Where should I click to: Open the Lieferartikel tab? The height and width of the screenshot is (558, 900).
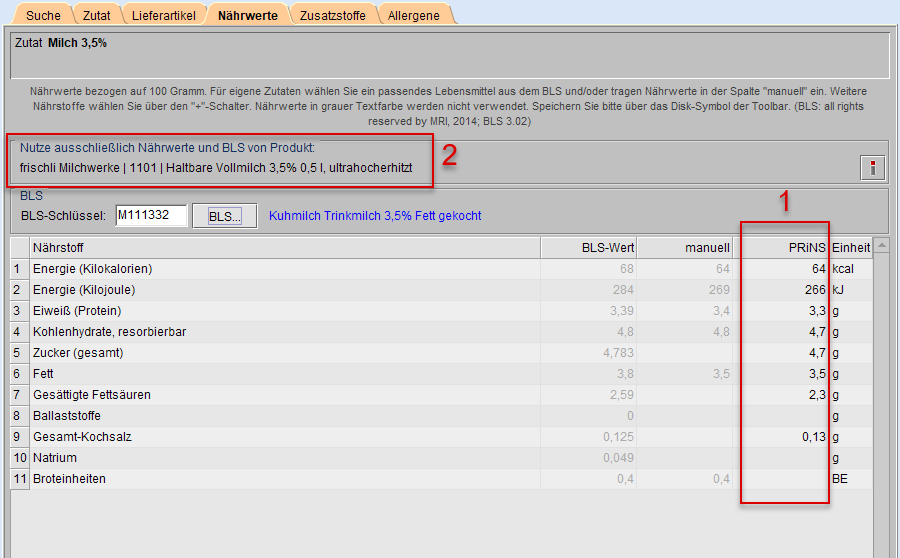(165, 15)
